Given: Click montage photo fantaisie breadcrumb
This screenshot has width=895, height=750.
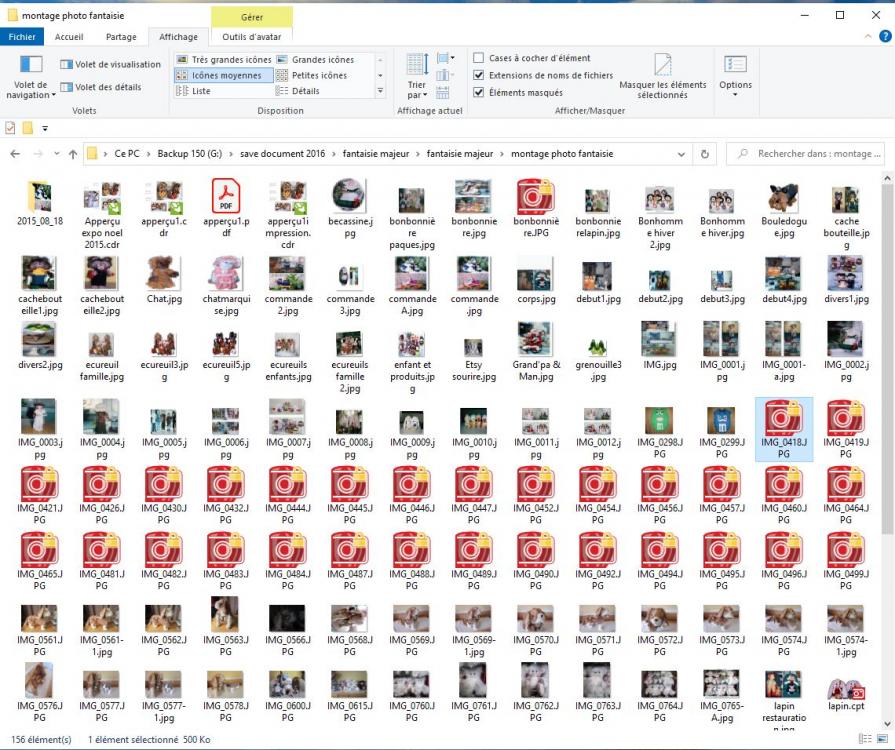Looking at the screenshot, I should (562, 154).
